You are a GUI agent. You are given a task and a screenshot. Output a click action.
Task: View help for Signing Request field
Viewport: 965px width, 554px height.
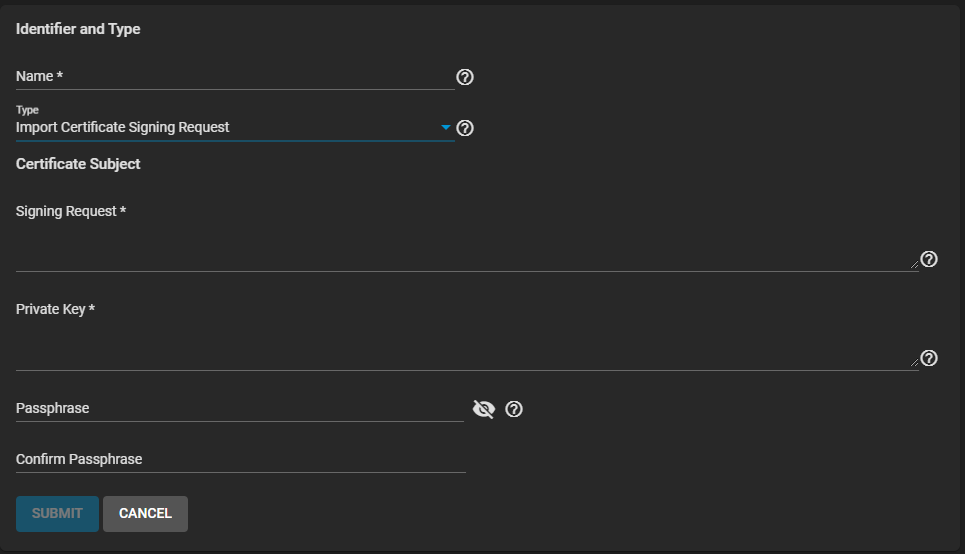click(928, 260)
